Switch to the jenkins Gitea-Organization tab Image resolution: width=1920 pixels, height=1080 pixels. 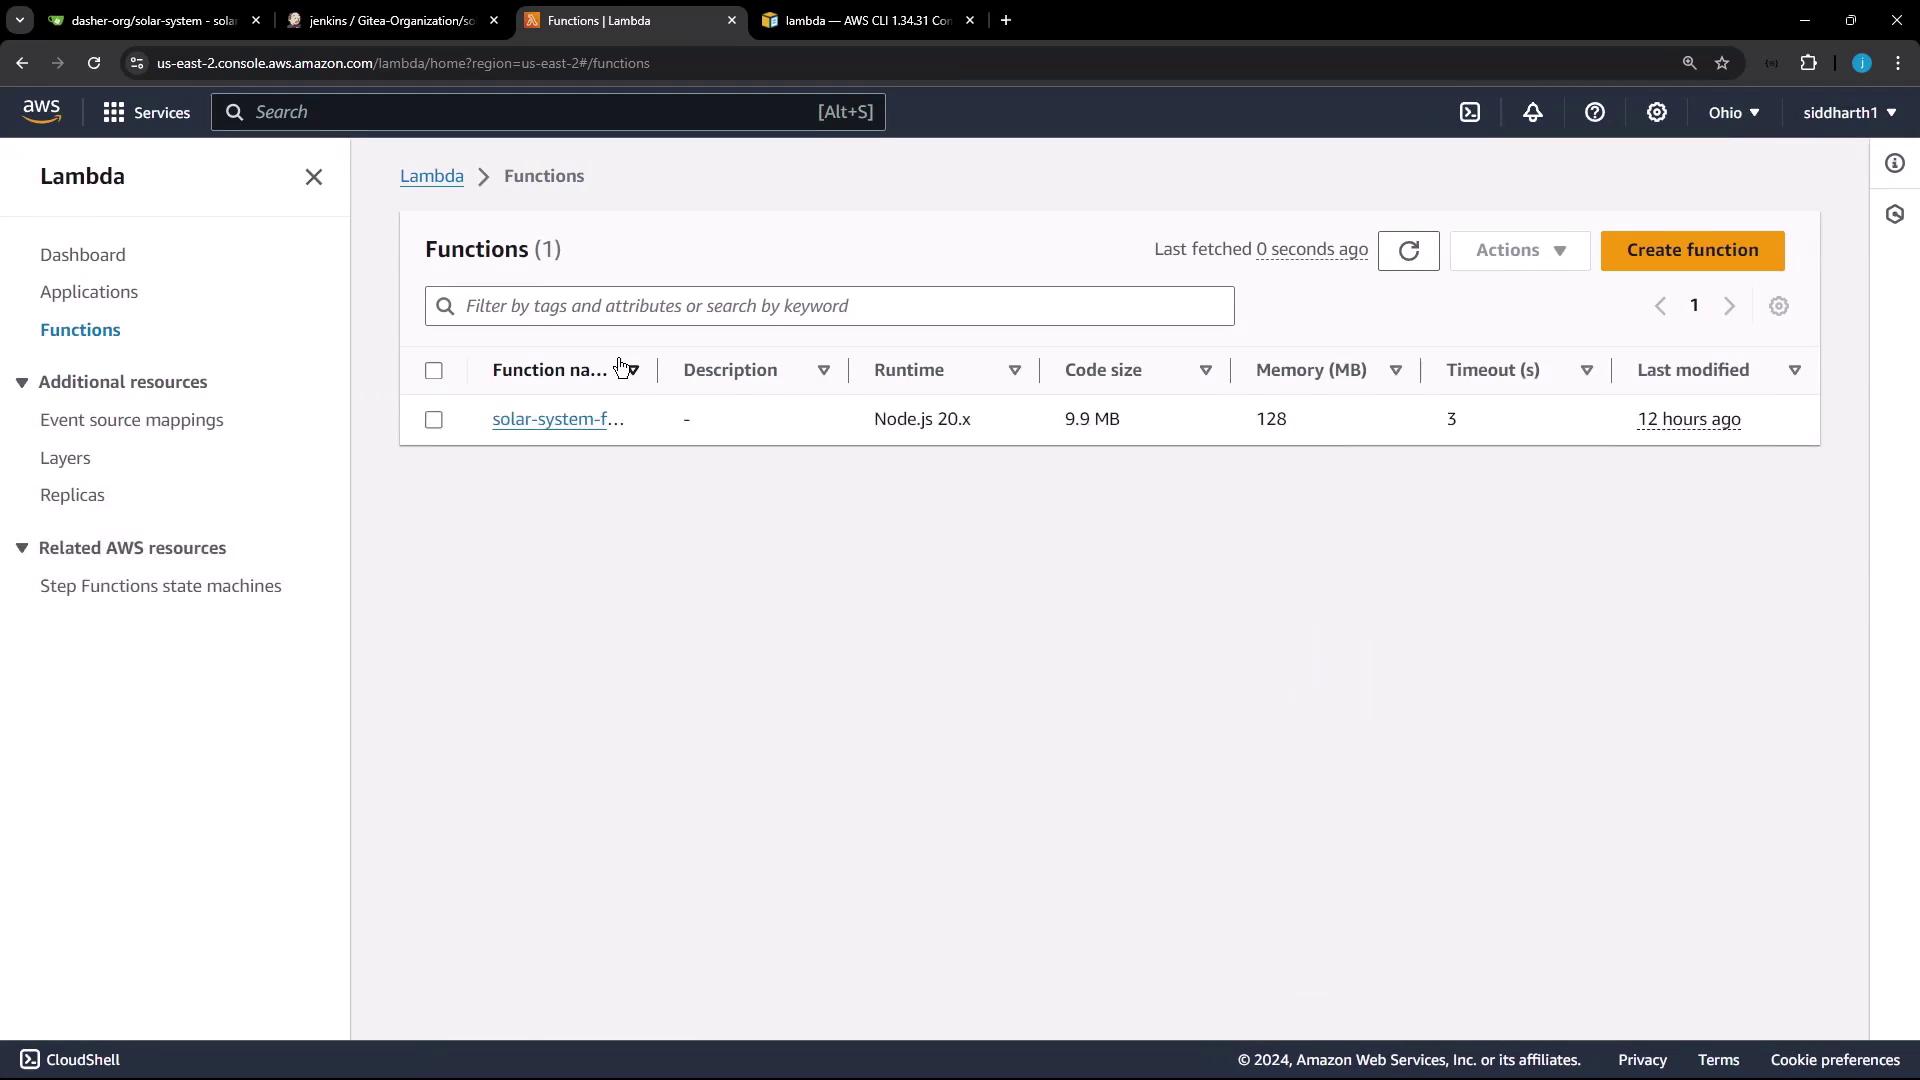(391, 20)
